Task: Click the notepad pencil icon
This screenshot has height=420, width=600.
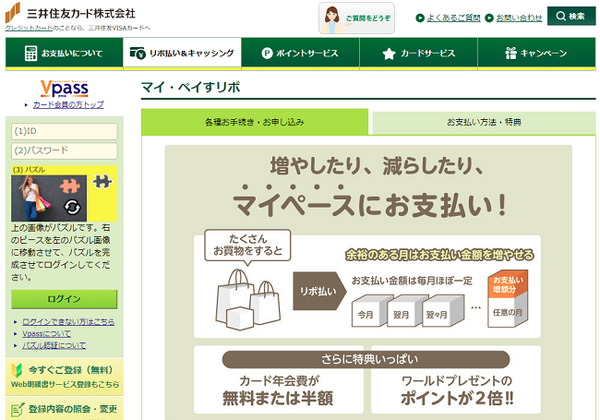Action: click(18, 409)
